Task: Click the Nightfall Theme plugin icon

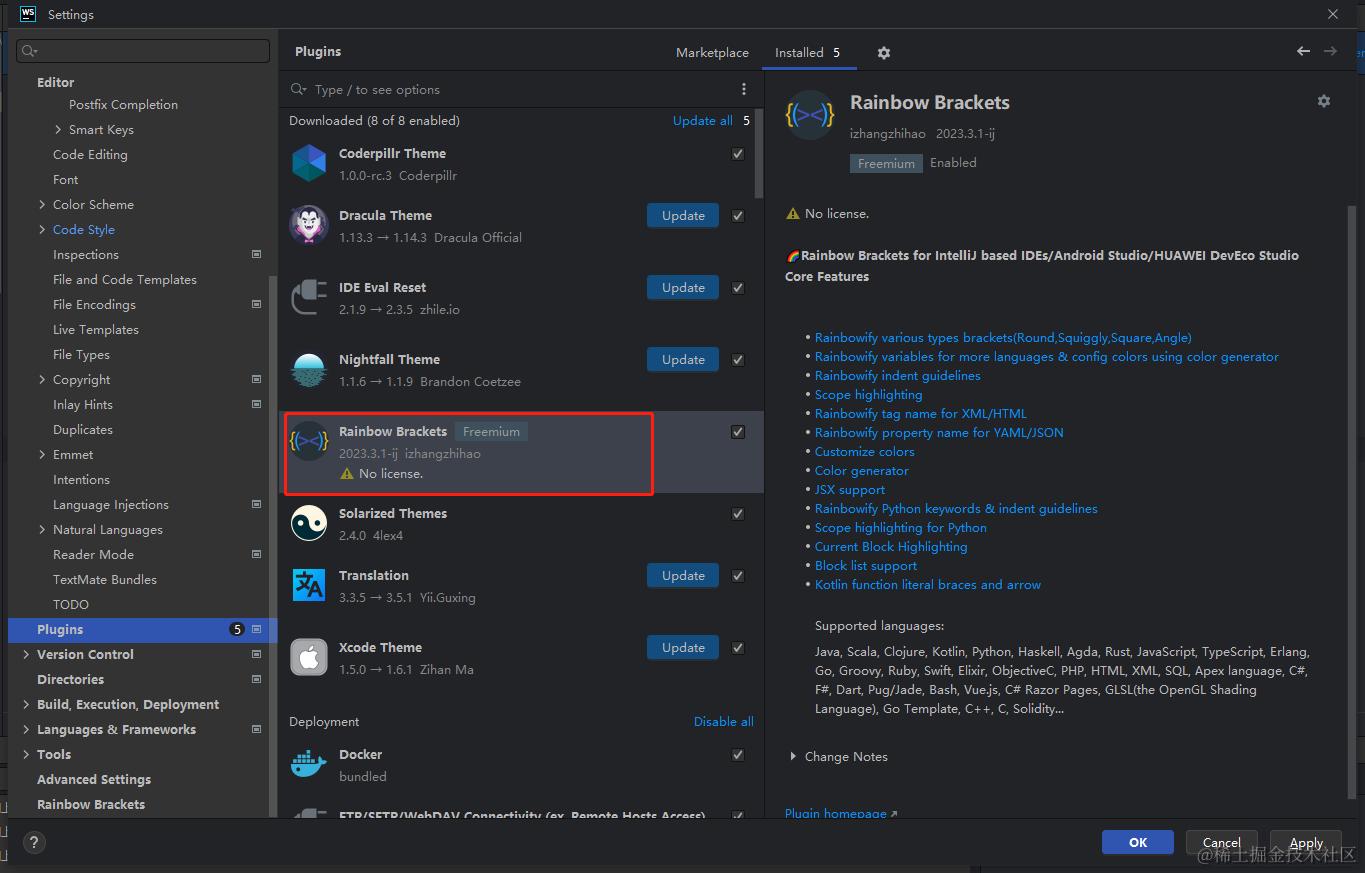Action: point(309,369)
